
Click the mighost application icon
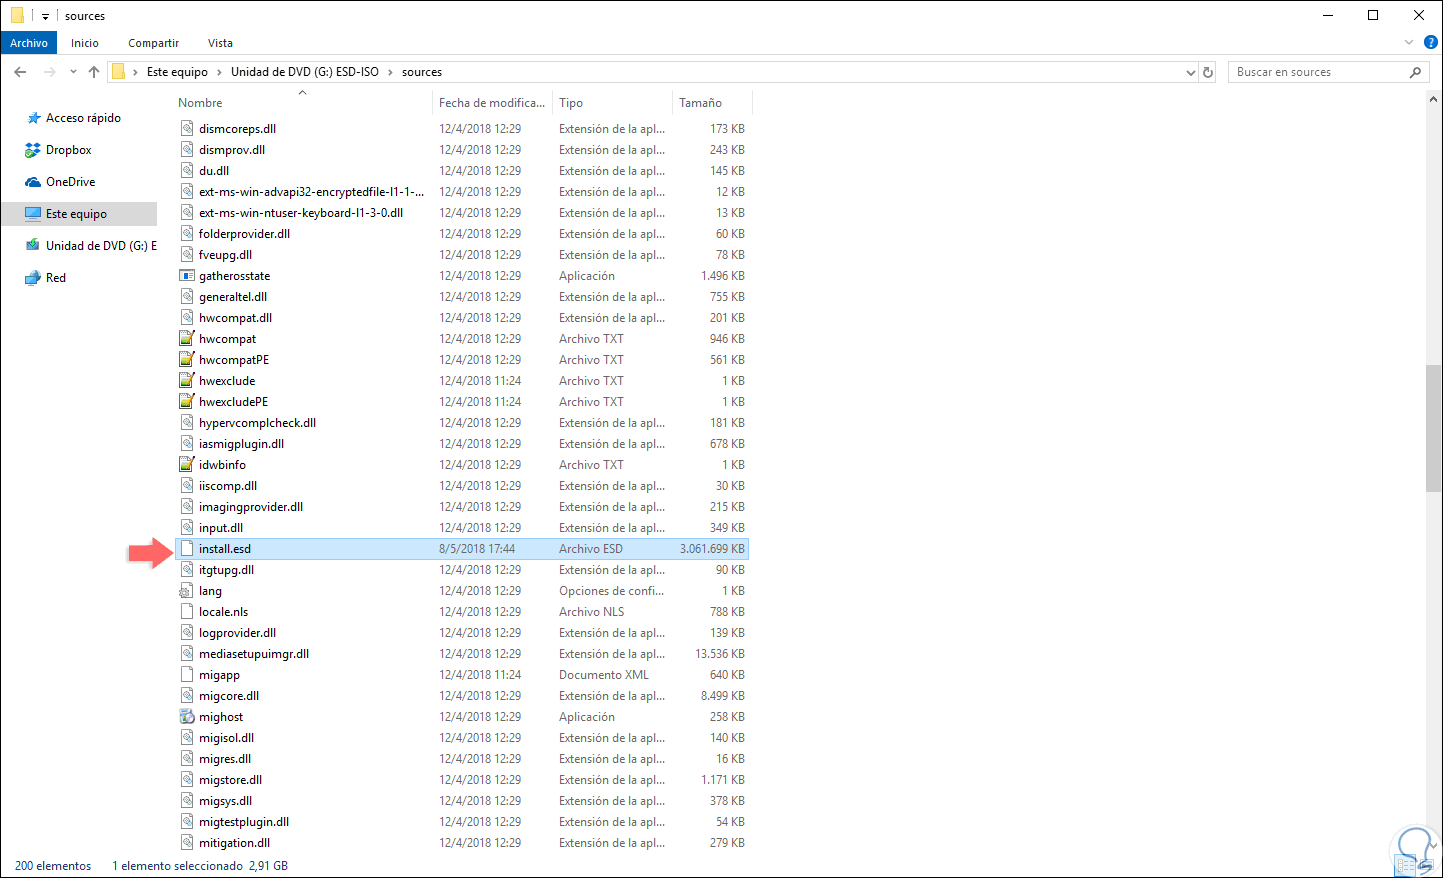(186, 717)
